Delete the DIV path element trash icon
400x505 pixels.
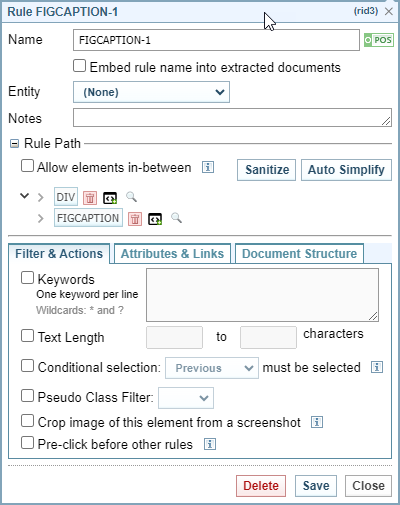pos(90,198)
